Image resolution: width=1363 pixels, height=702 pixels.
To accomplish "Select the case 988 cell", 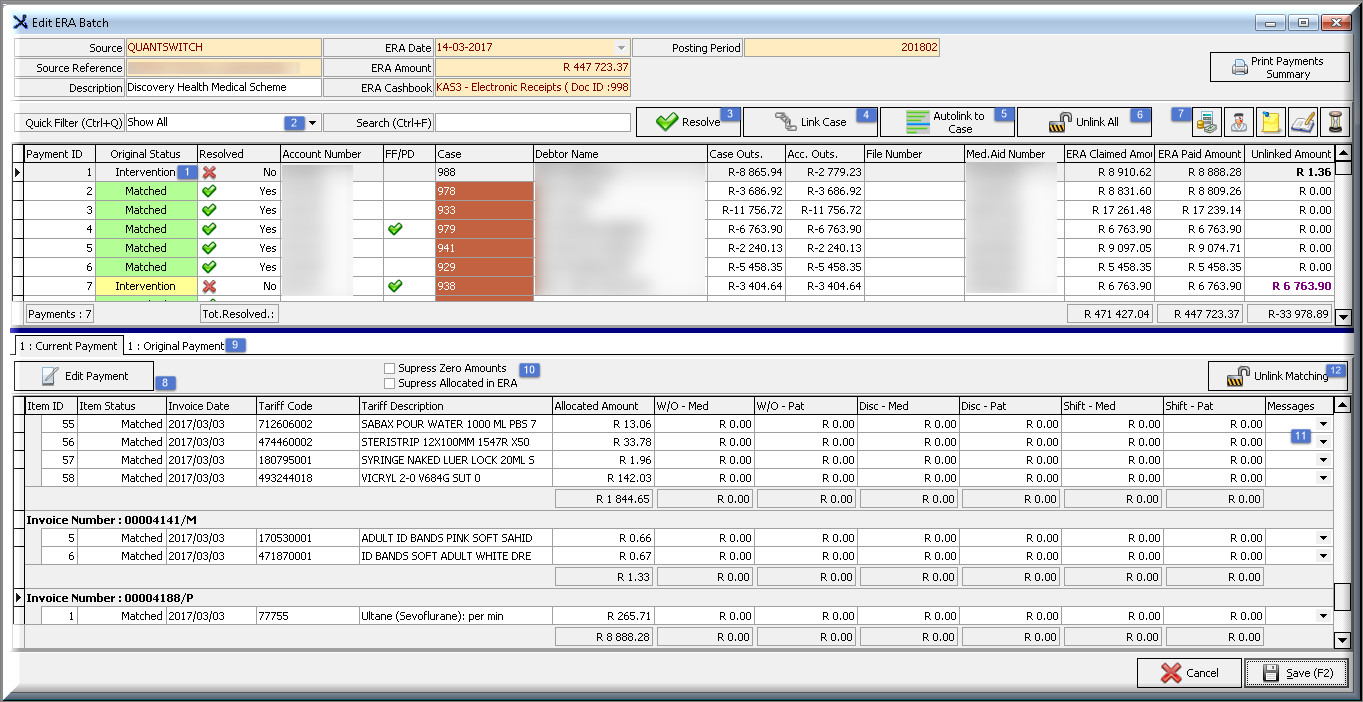I will (484, 172).
